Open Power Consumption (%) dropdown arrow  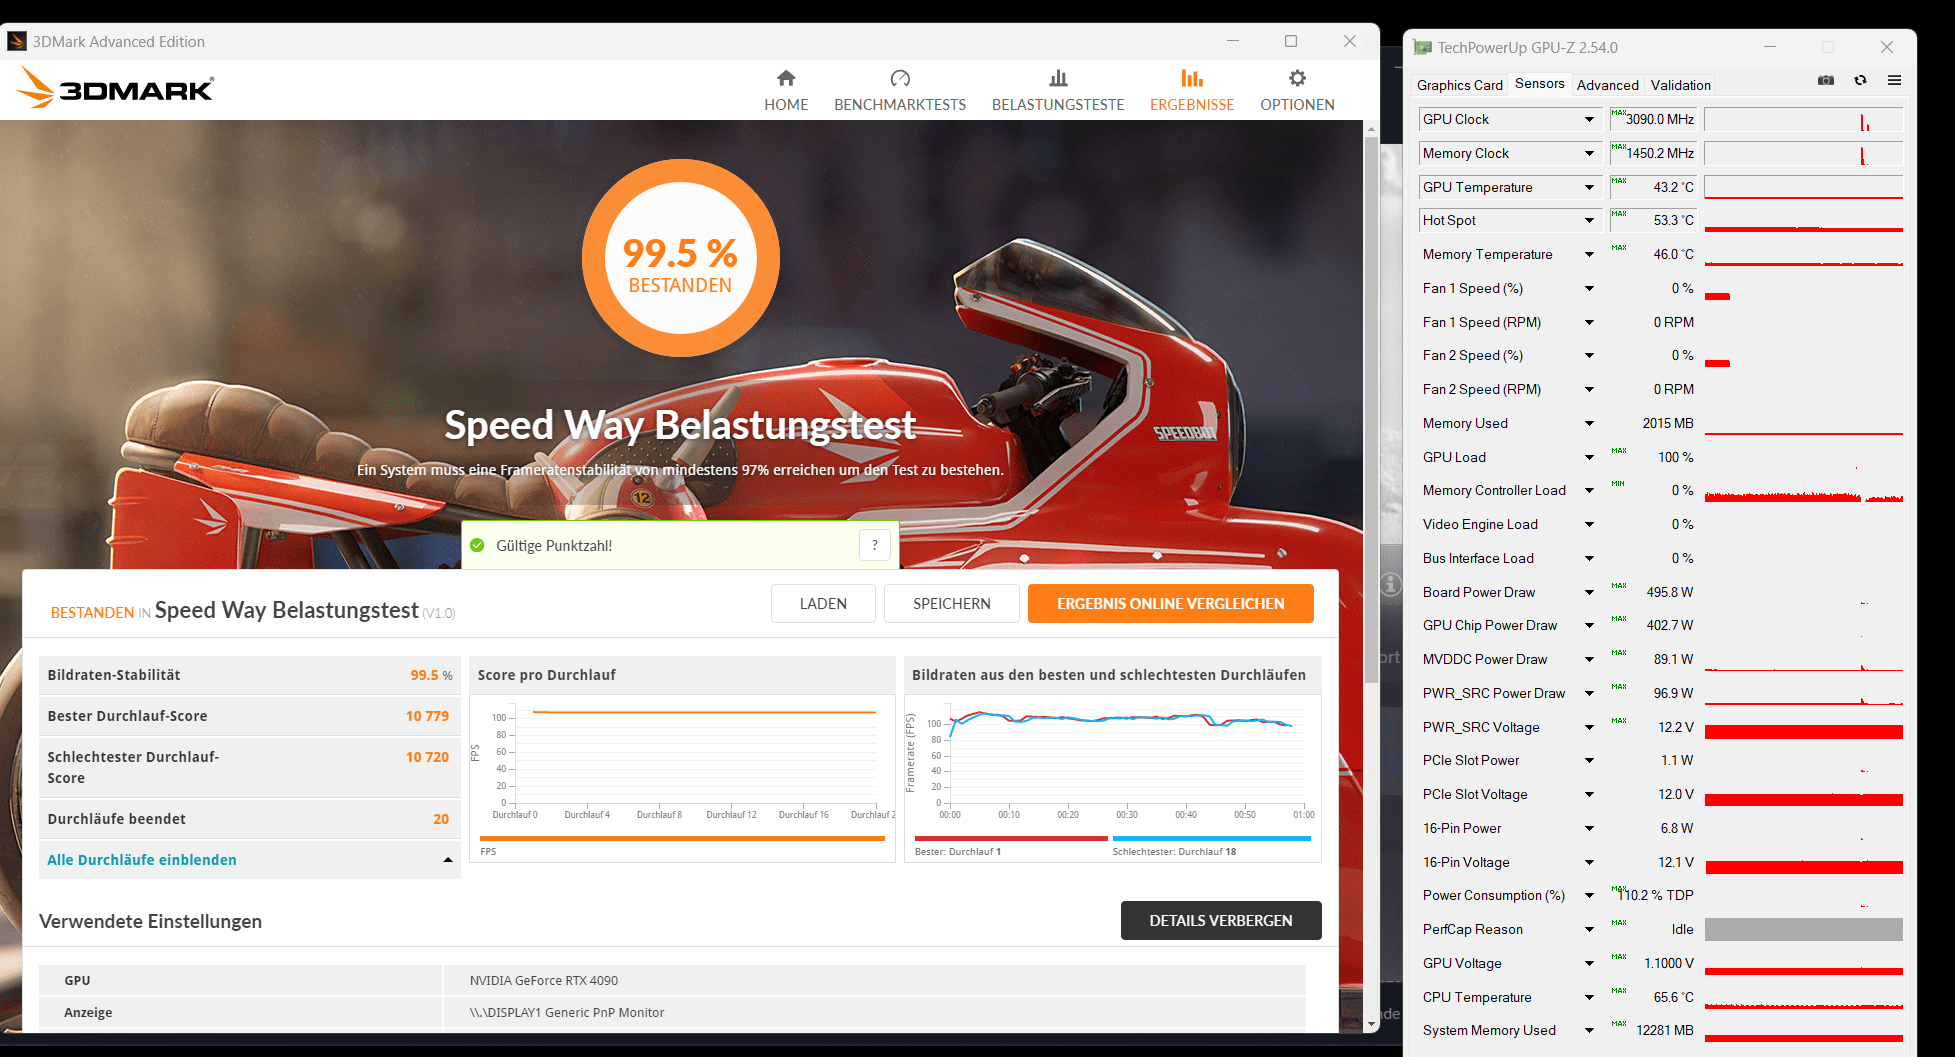pos(1589,895)
